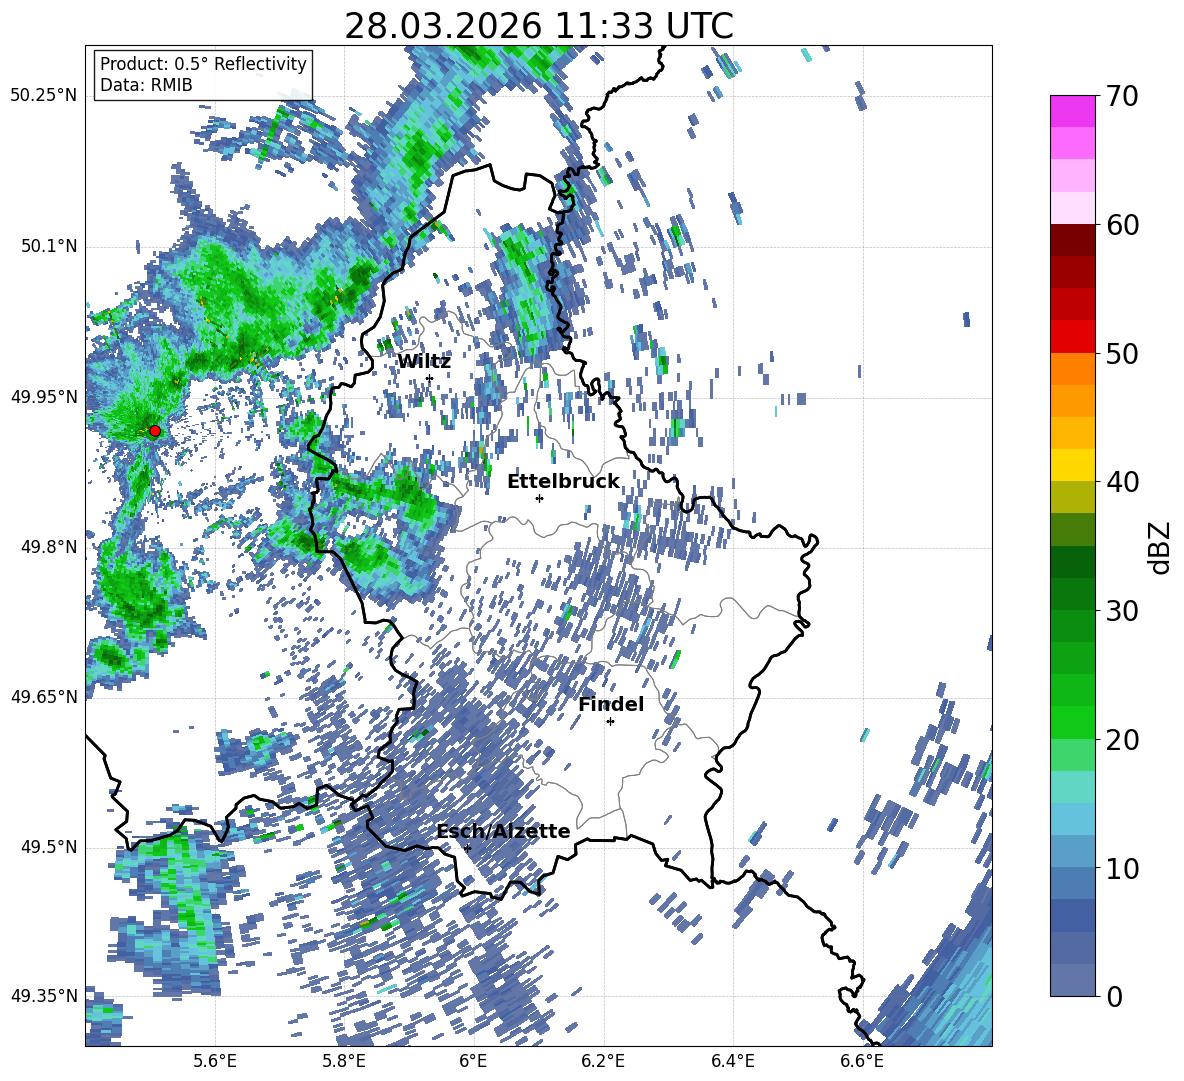1184x1081 pixels.
Task: Click the 49.8°N latitude label
Action: [49, 547]
